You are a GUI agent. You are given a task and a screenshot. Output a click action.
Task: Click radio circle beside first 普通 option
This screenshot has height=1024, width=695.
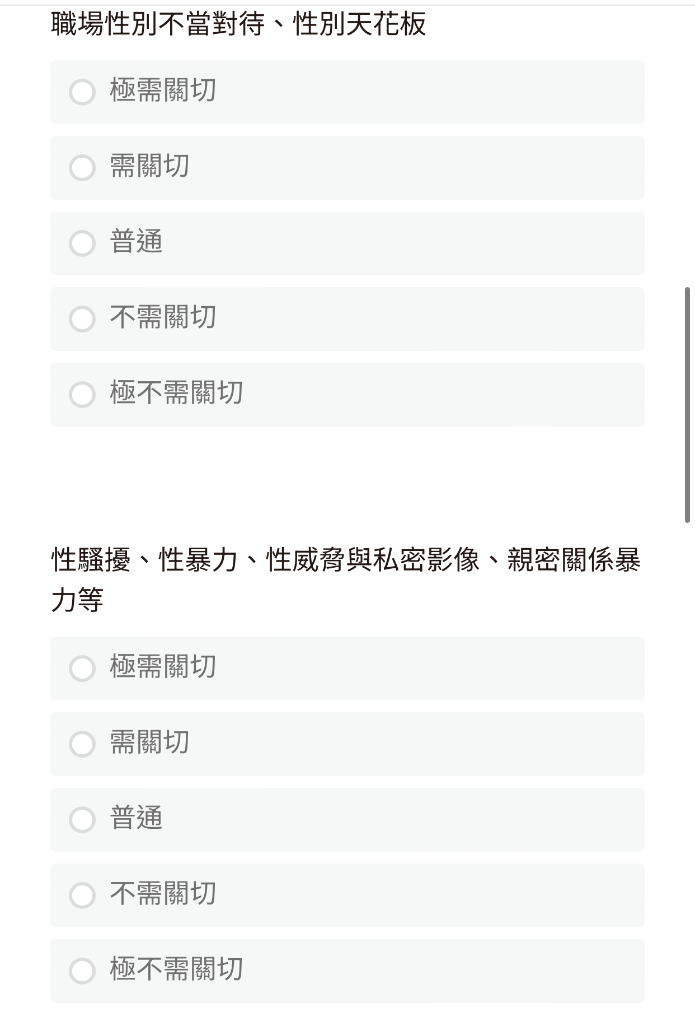pyautogui.click(x=82, y=243)
